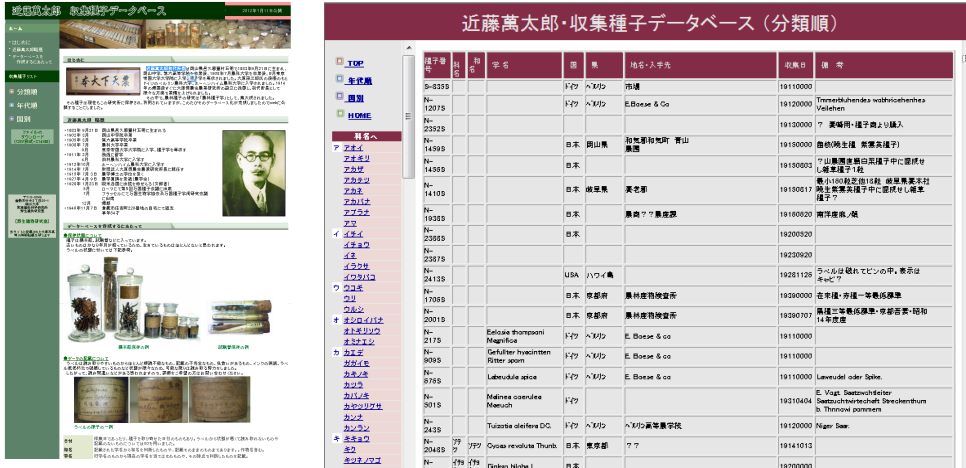Jump to family カバノキ
The width and height of the screenshot is (966, 468).
point(356,395)
